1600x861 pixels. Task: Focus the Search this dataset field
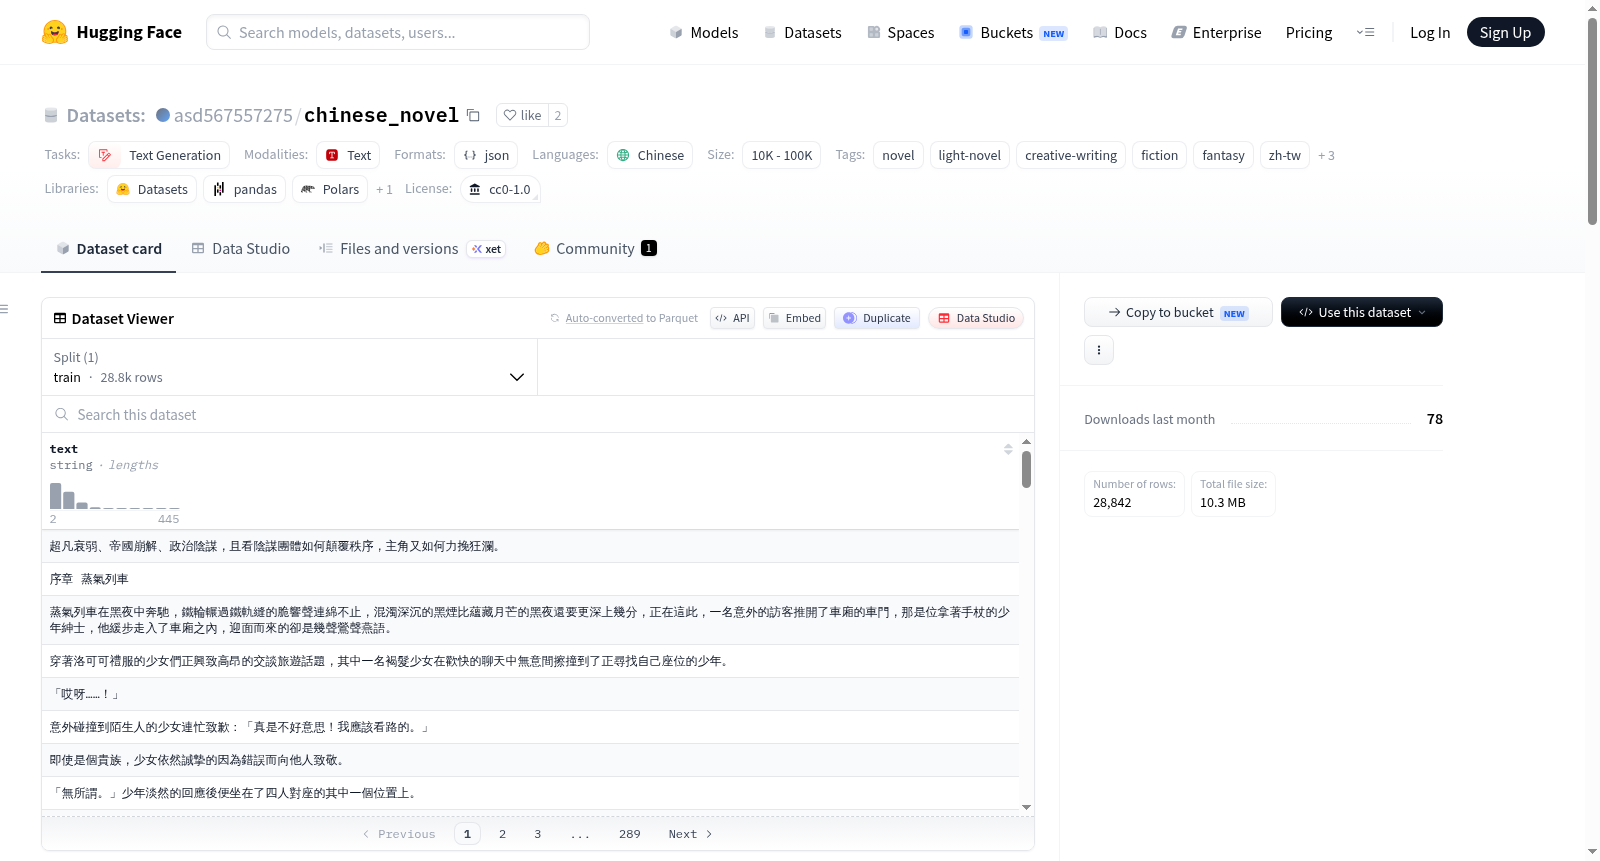point(538,414)
